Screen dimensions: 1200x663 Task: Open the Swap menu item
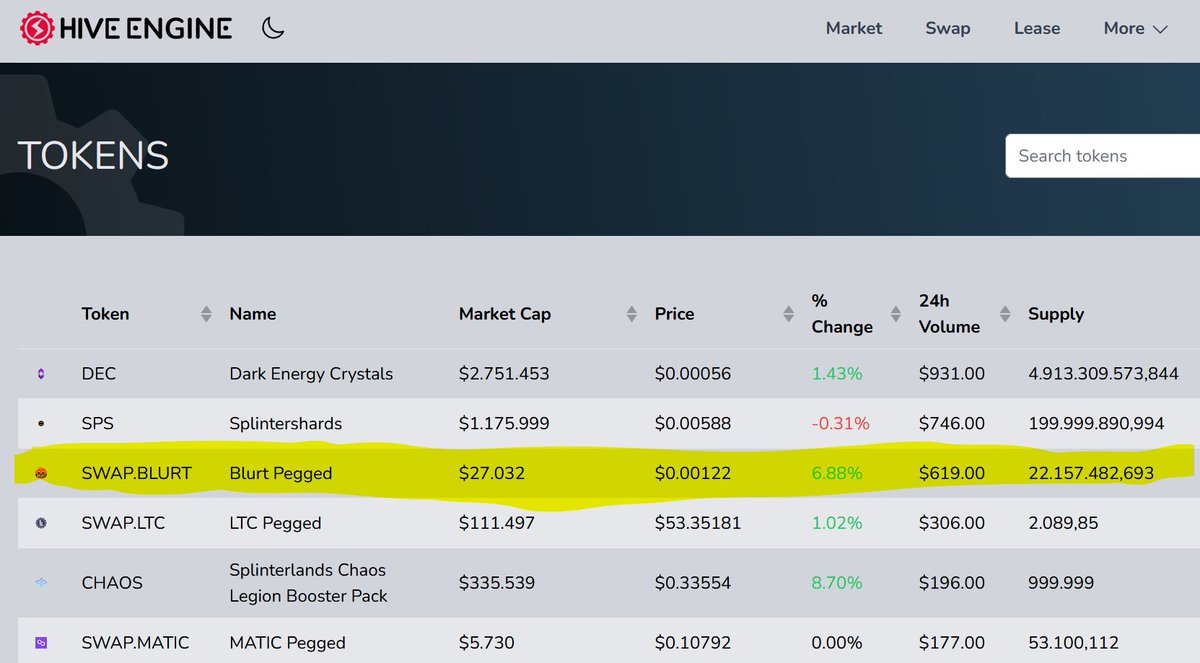pos(947,28)
